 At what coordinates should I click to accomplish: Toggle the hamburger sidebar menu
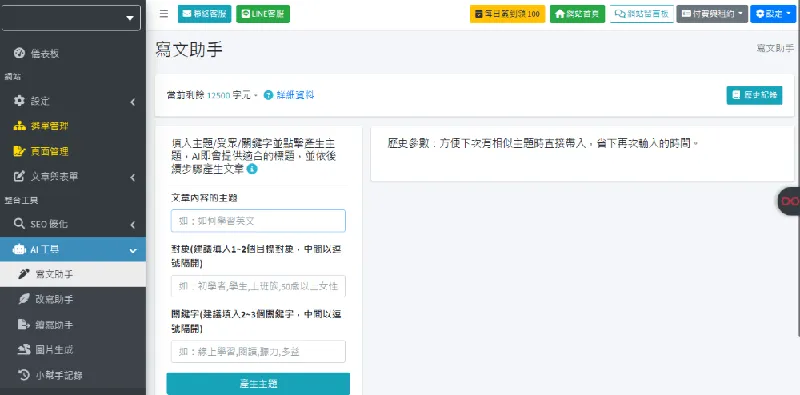(x=164, y=14)
